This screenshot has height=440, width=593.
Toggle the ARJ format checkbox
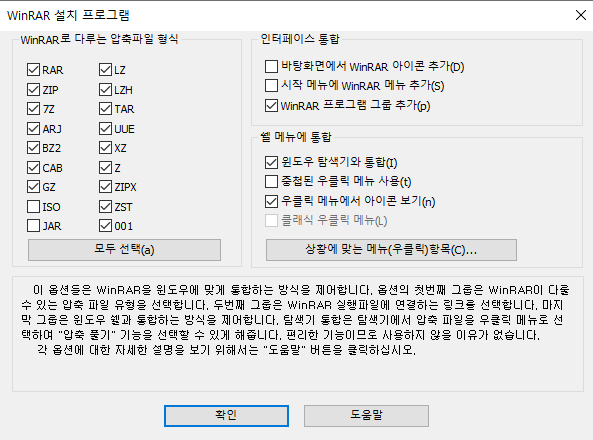[33, 129]
